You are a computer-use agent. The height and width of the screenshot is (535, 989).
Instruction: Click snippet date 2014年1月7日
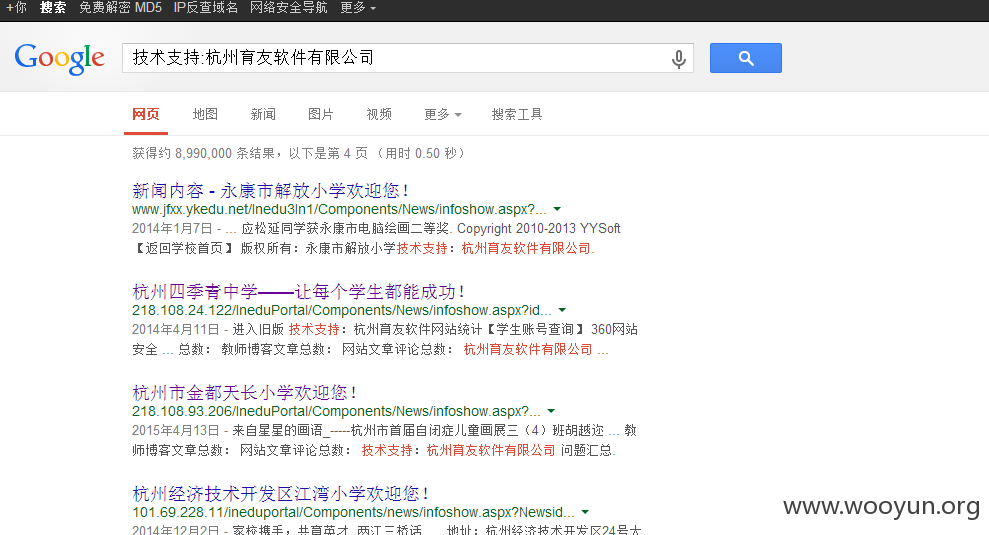pos(172,228)
